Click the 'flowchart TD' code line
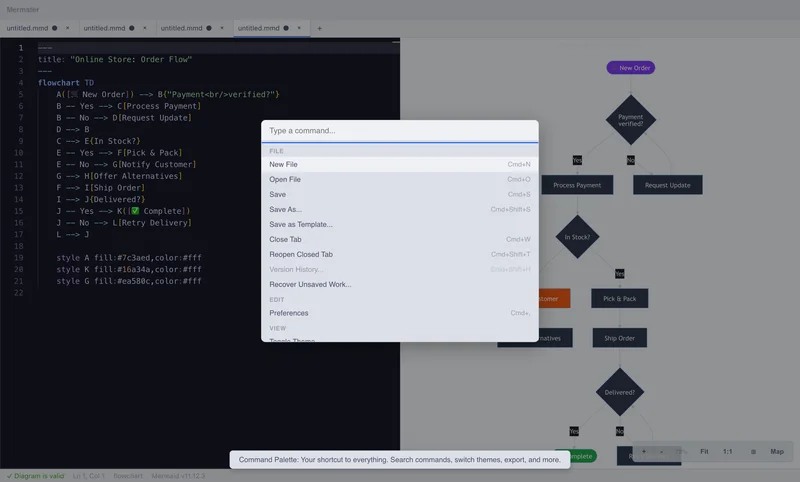 point(66,83)
